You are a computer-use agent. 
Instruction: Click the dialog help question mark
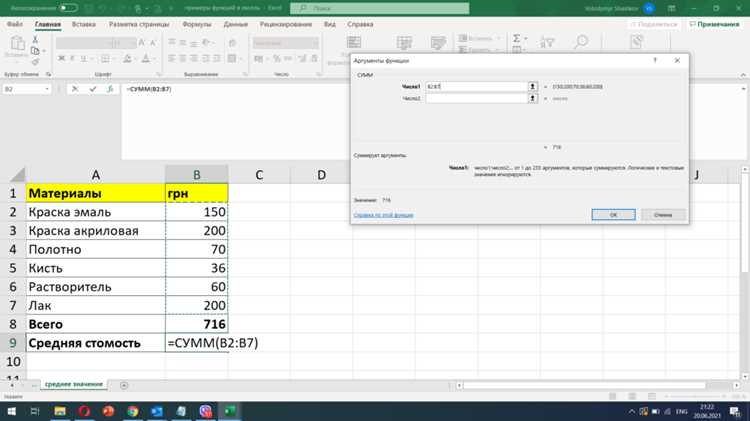655,60
